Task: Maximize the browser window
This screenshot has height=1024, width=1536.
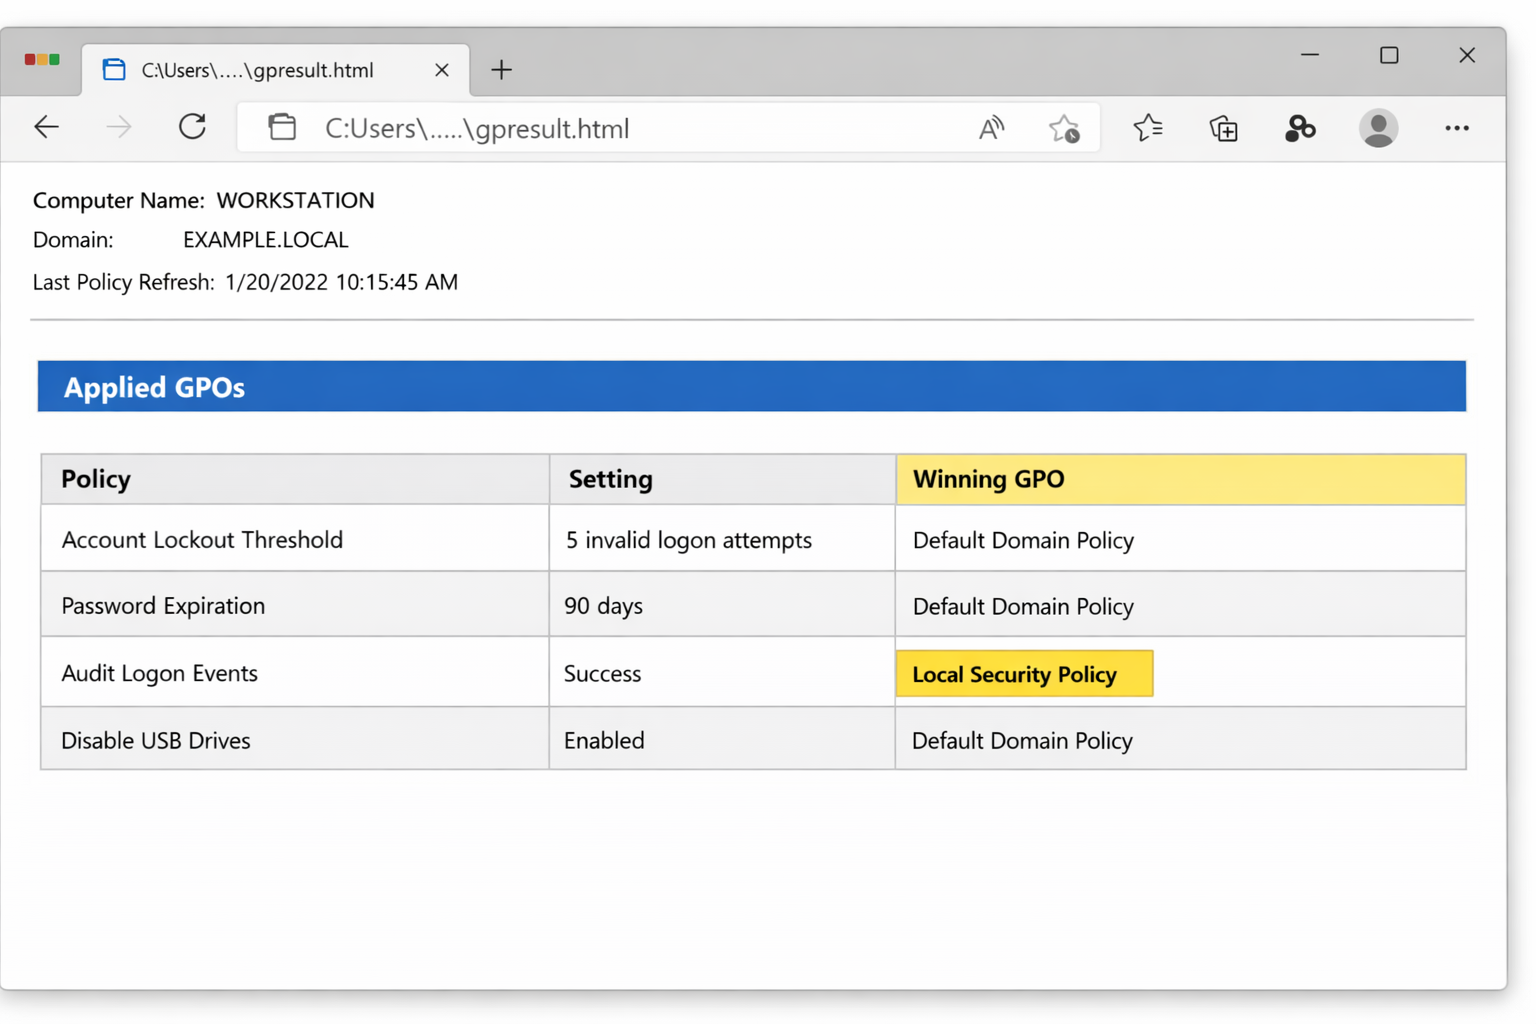Action: click(1389, 55)
